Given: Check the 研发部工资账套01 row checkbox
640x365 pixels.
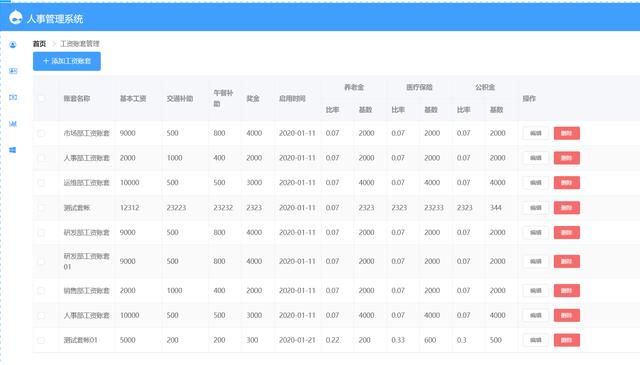Looking at the screenshot, I should [x=41, y=261].
